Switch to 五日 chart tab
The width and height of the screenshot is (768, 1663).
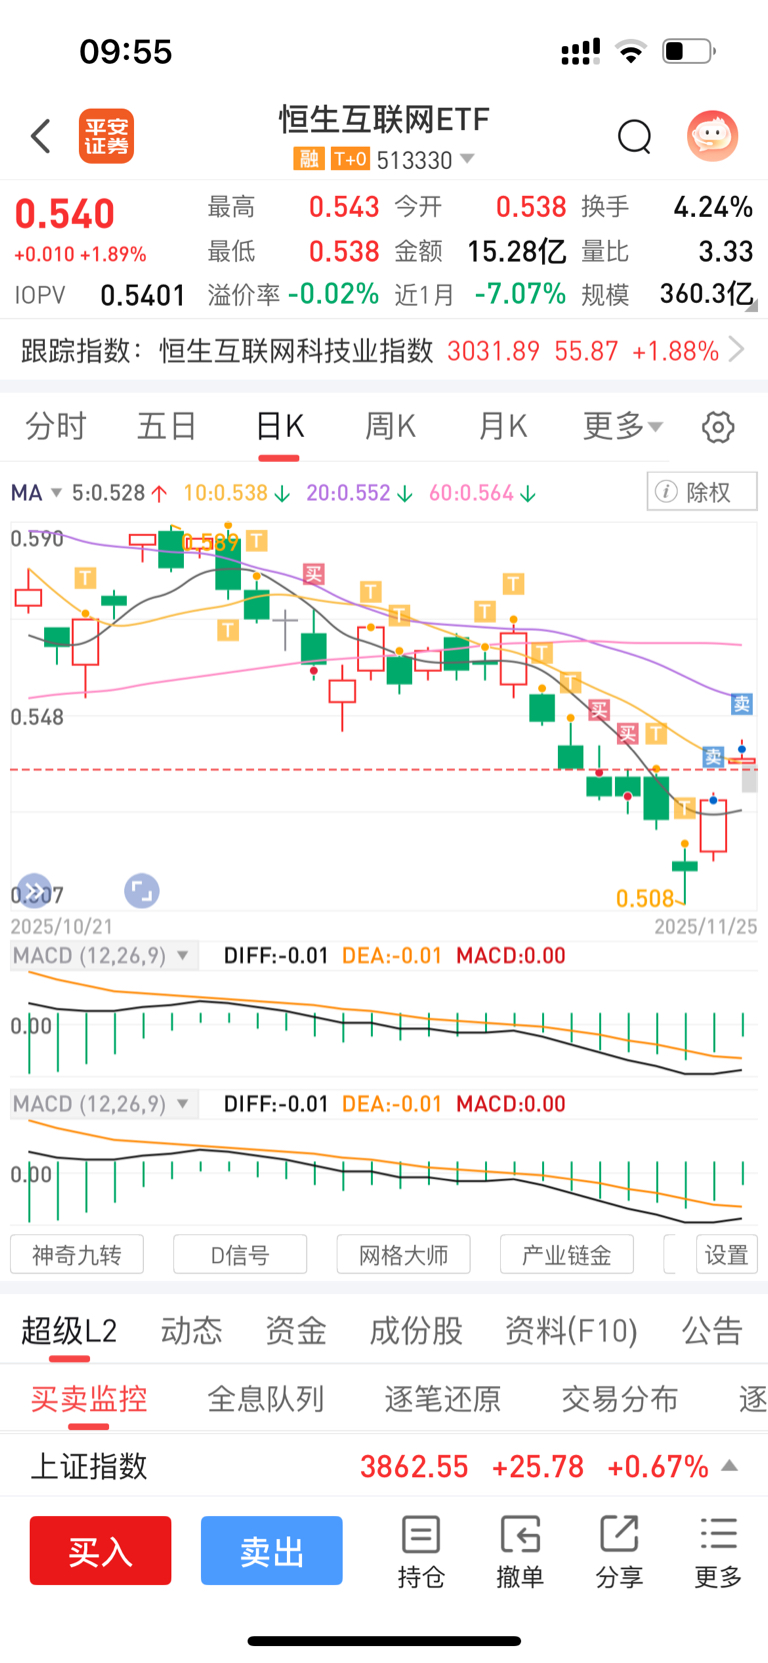(167, 427)
